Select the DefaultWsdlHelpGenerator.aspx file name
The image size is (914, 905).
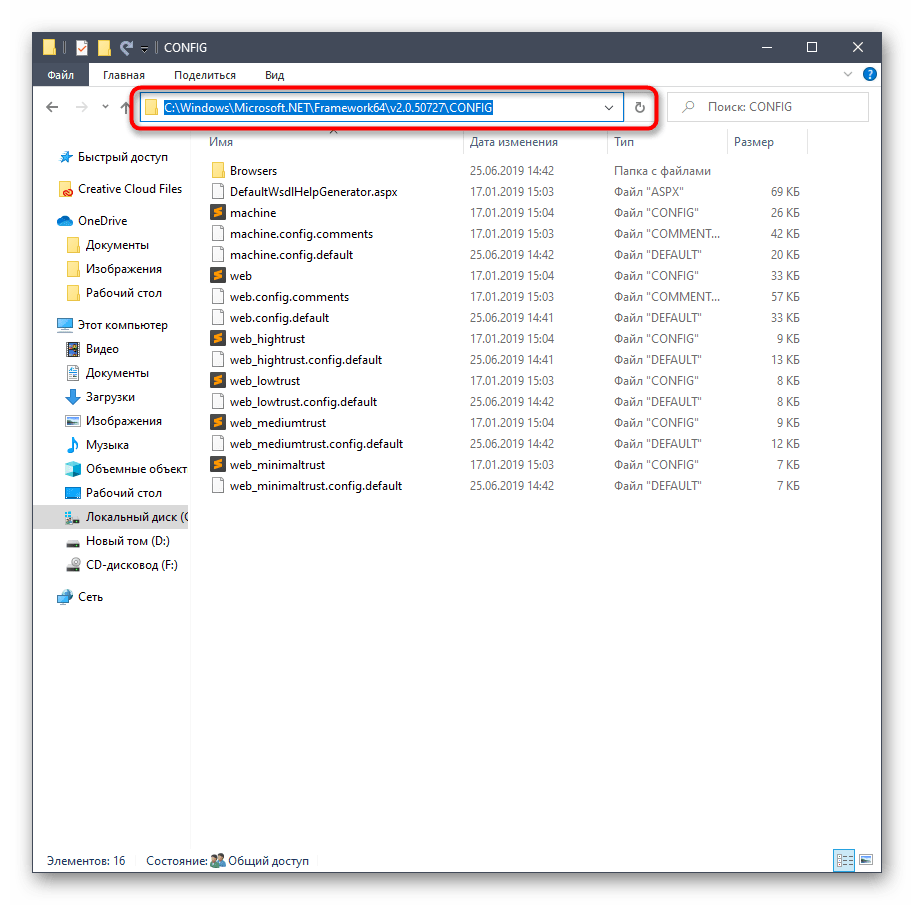tap(314, 192)
